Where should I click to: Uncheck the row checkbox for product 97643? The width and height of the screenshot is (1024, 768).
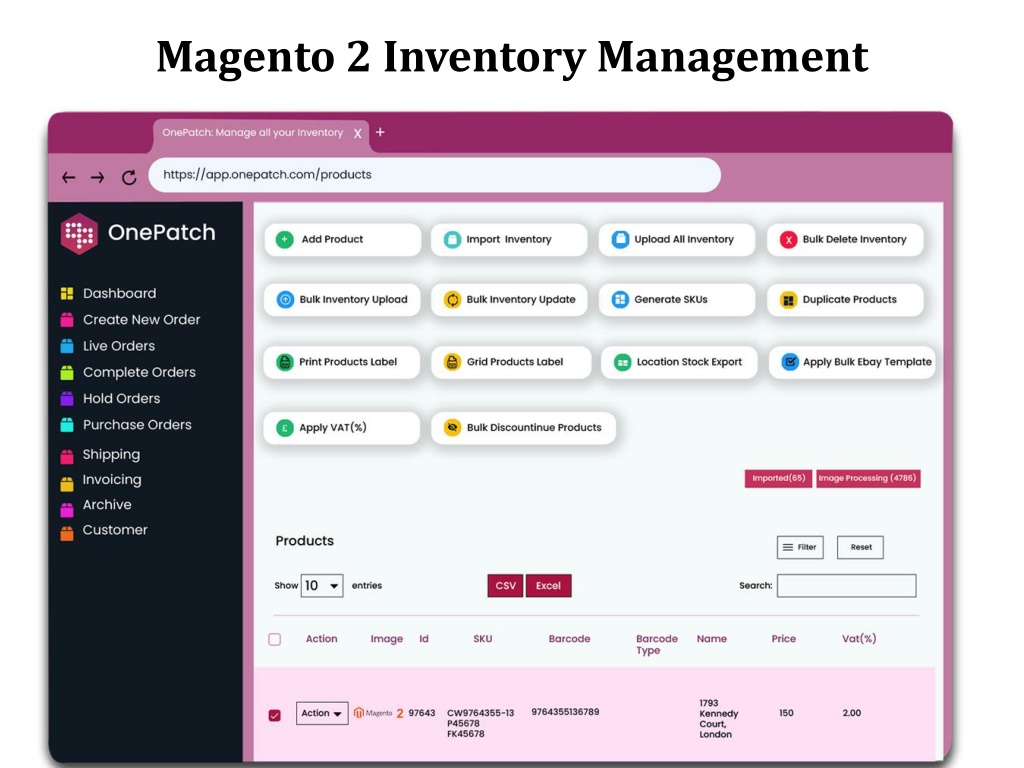[x=275, y=715]
